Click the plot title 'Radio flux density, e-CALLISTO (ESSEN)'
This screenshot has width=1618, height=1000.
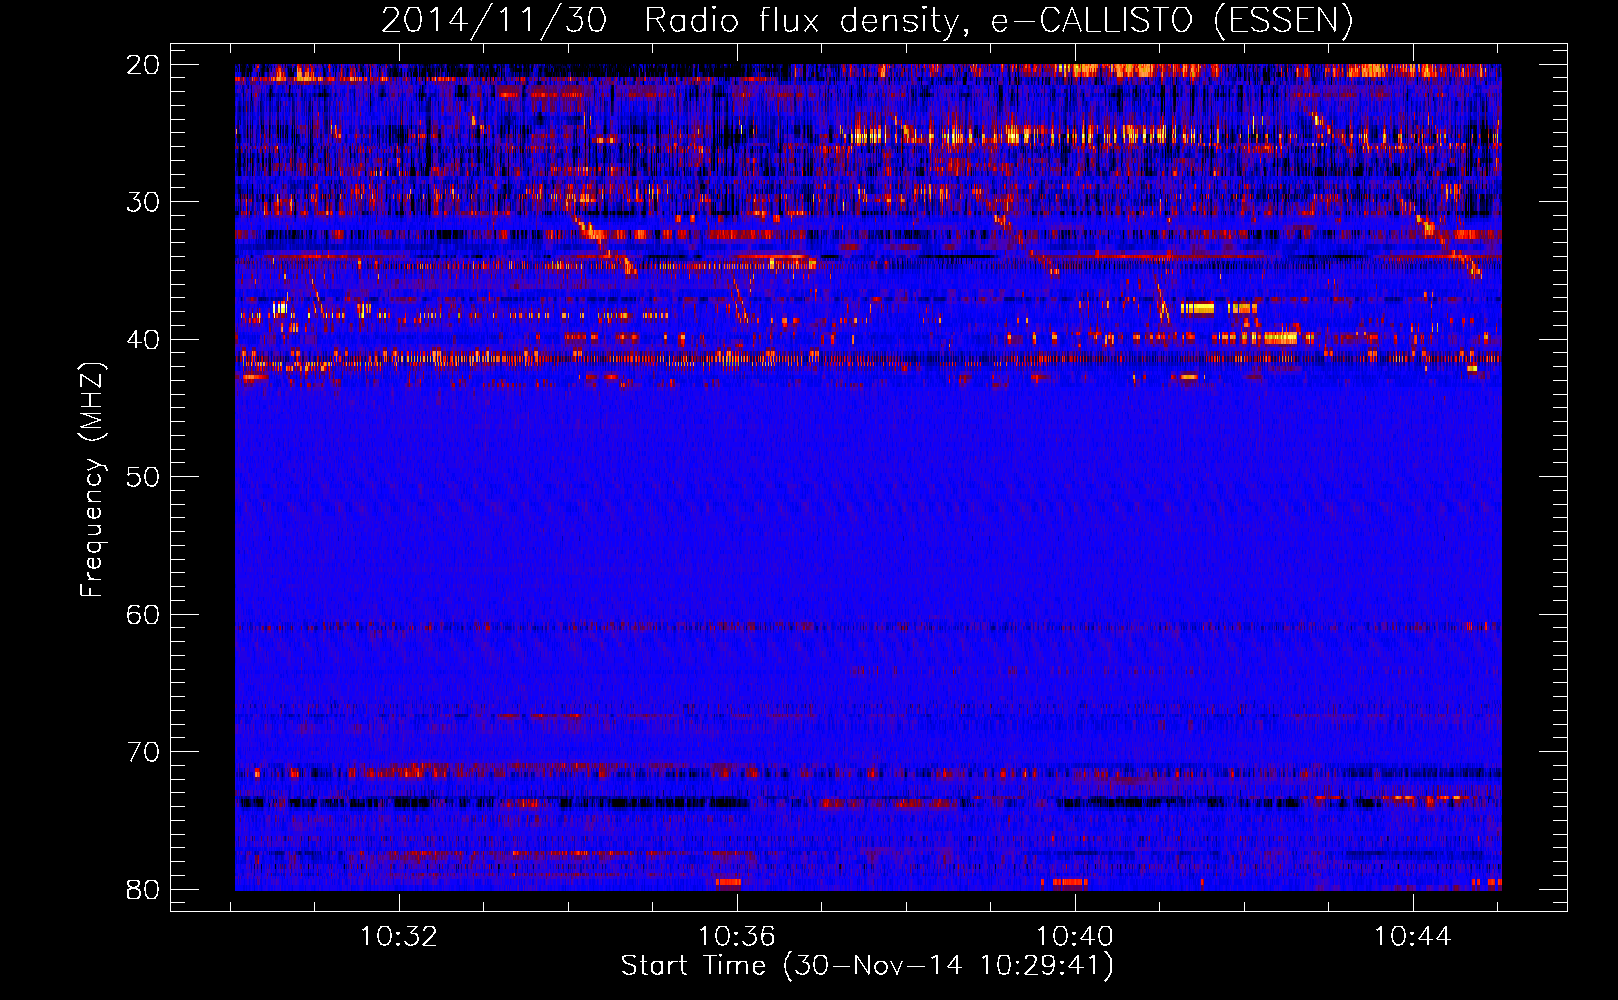tap(998, 20)
